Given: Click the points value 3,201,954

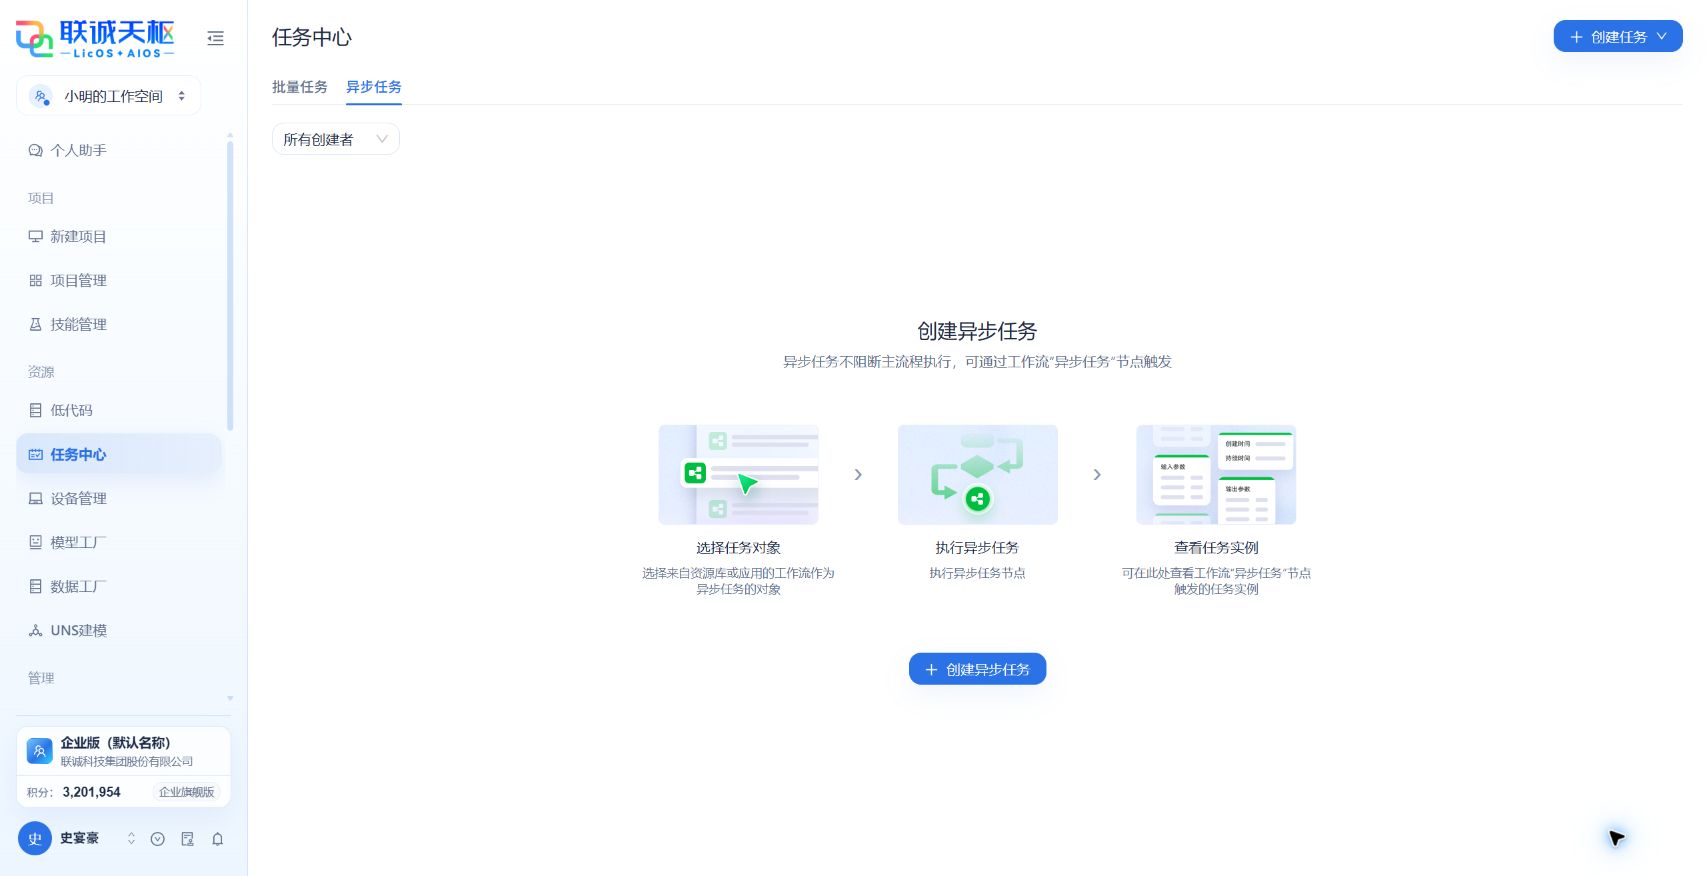Looking at the screenshot, I should pyautogui.click(x=91, y=792).
